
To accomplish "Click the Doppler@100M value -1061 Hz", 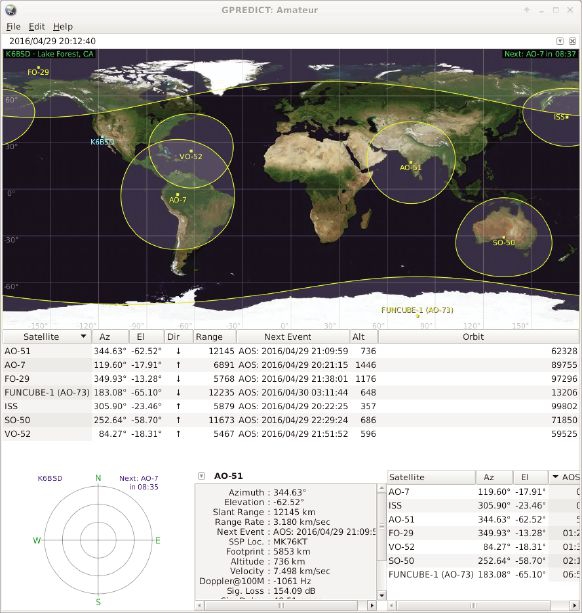I will [x=292, y=581].
